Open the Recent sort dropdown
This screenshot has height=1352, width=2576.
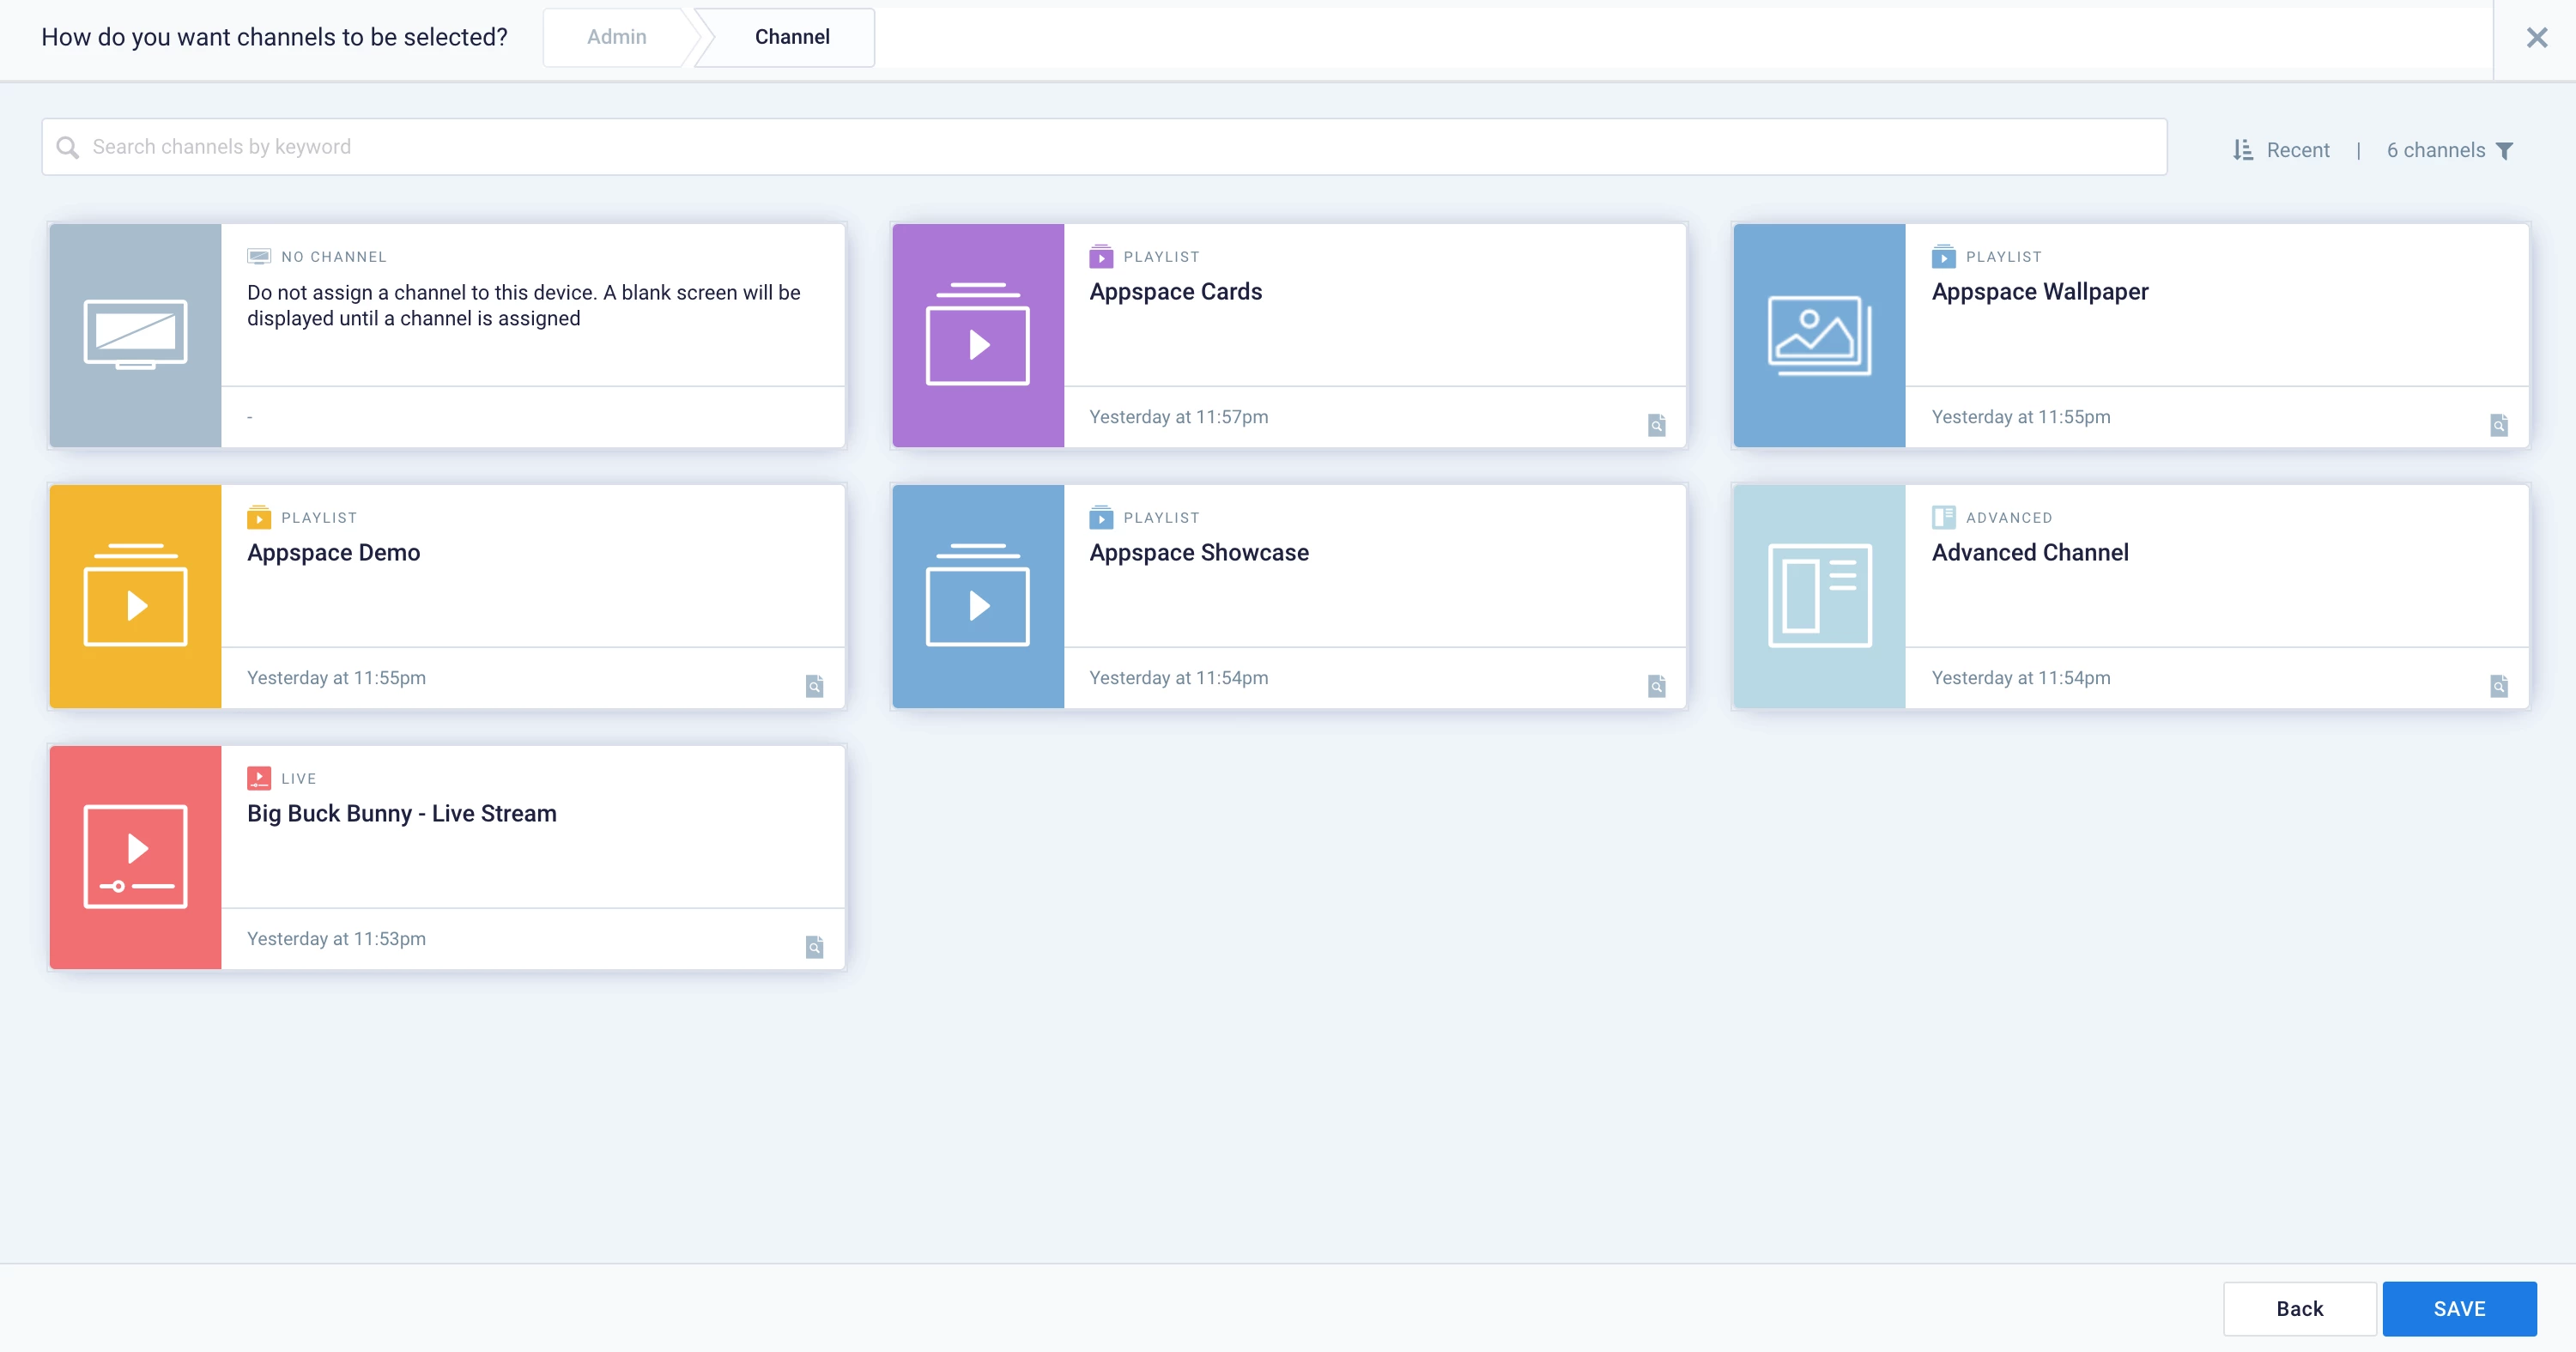coord(2297,150)
